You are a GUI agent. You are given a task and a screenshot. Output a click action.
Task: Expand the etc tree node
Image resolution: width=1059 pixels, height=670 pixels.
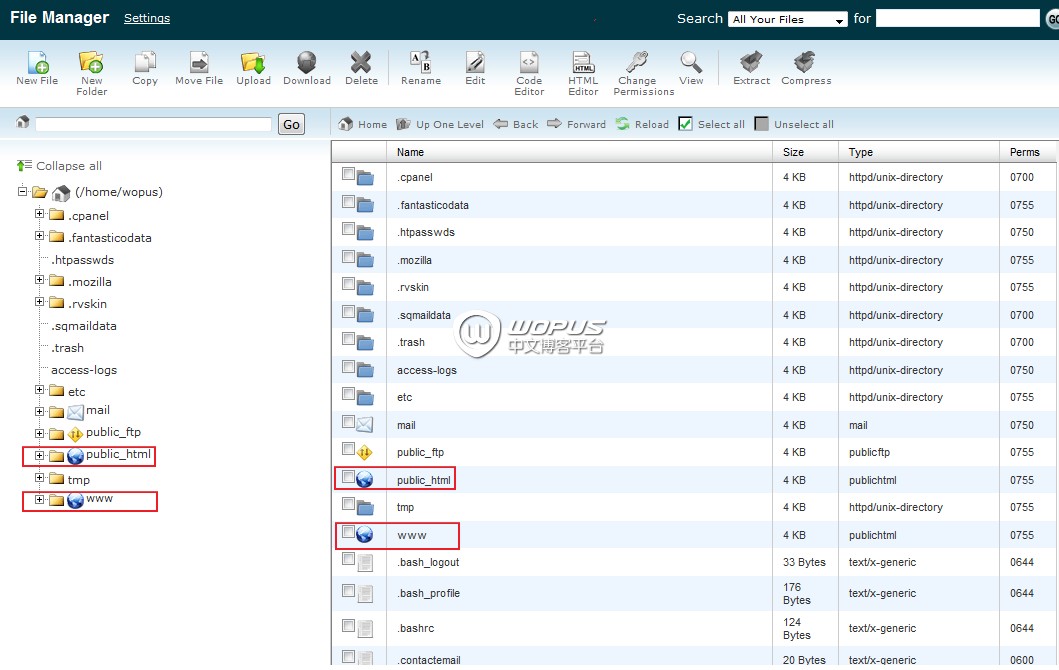pos(39,390)
